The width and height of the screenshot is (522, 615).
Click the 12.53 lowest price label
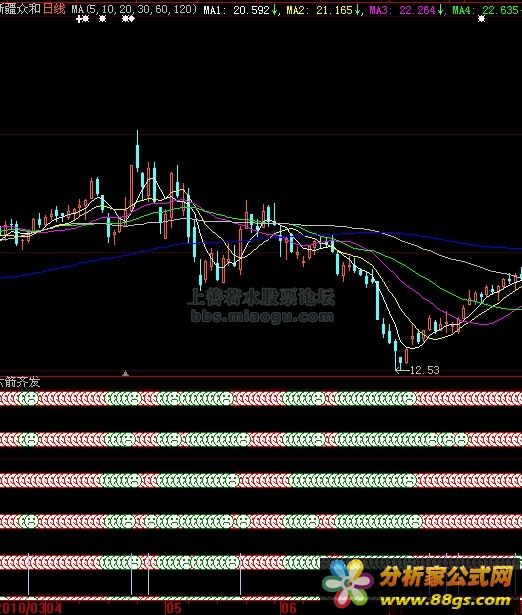coord(424,370)
